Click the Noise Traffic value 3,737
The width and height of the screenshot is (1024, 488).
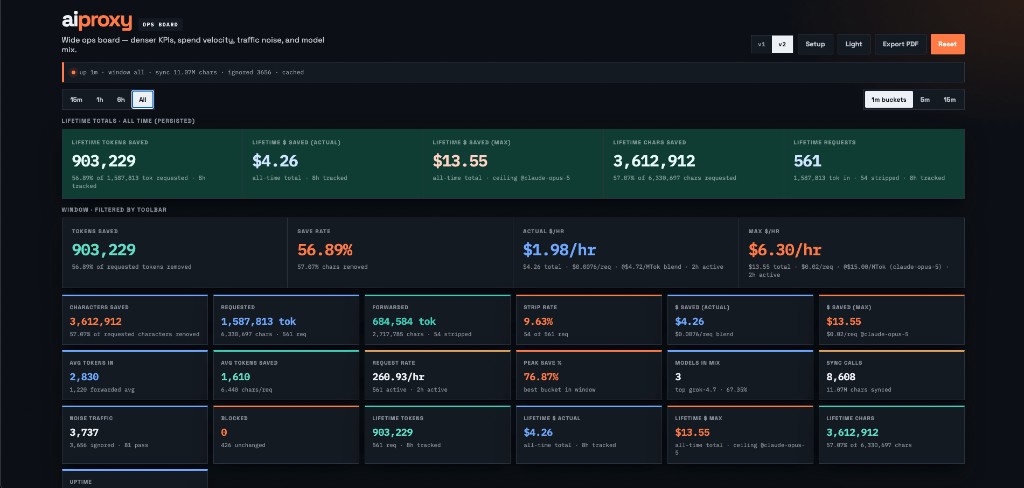pyautogui.click(x=83, y=432)
